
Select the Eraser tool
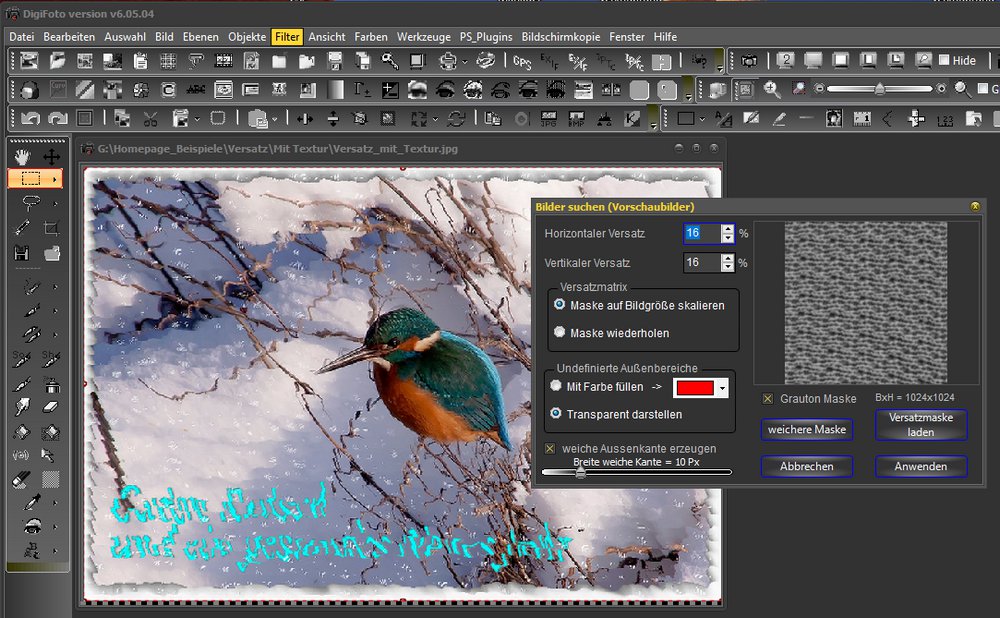coord(48,408)
